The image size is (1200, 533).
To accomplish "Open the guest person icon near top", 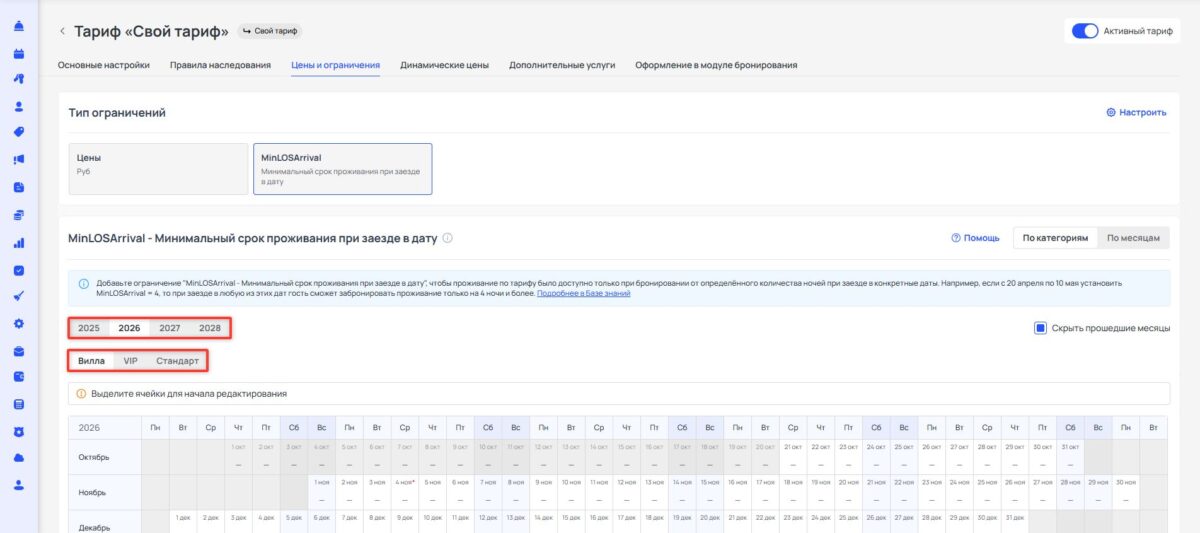I will pyautogui.click(x=19, y=106).
